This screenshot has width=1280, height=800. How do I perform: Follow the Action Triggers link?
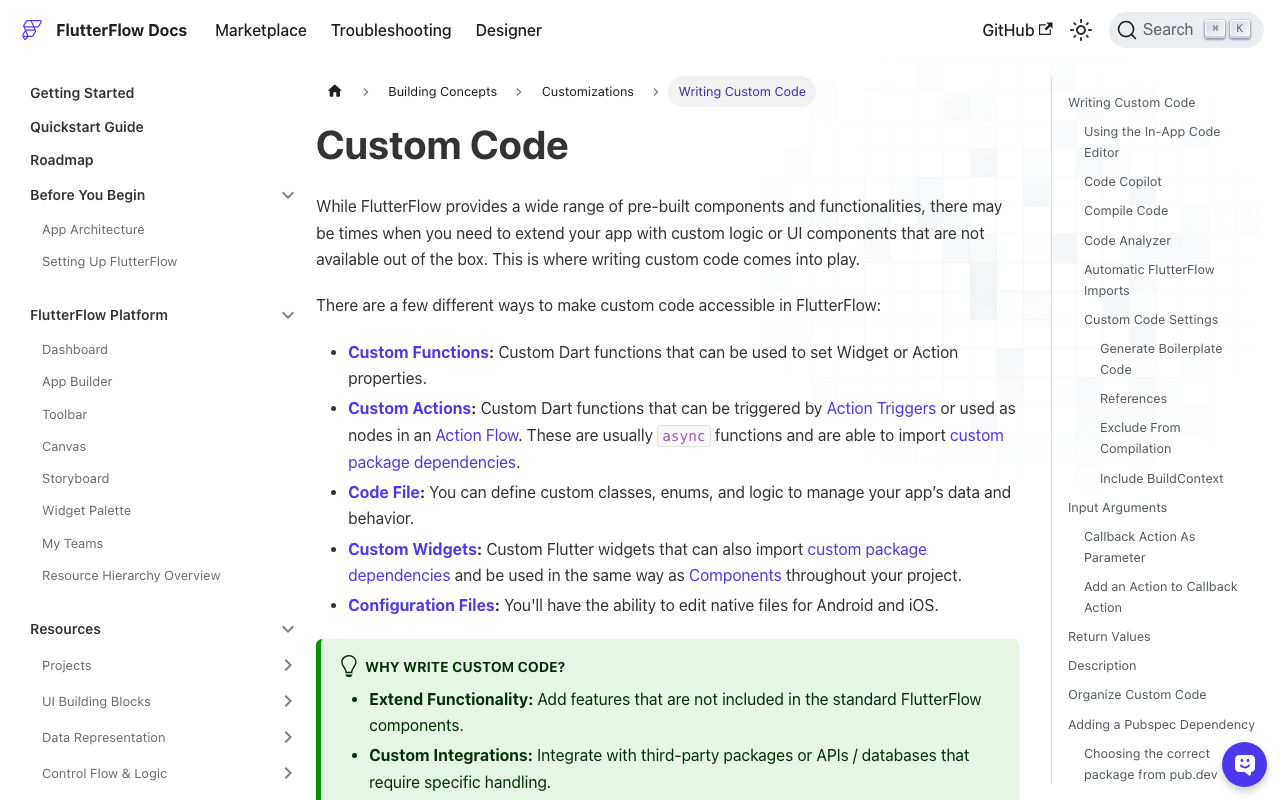(x=881, y=408)
